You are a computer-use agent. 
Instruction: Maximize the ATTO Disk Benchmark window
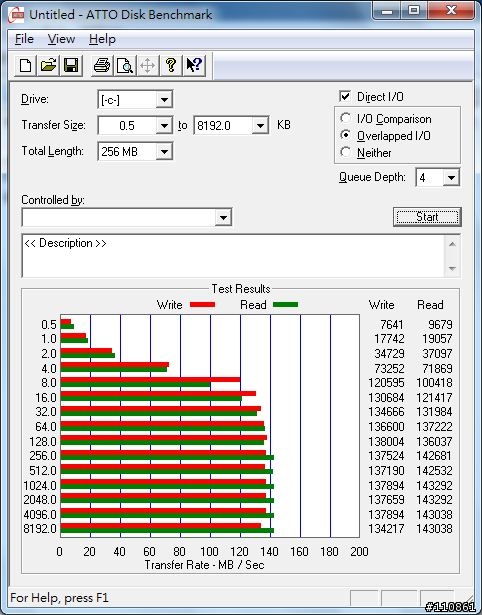(x=414, y=11)
